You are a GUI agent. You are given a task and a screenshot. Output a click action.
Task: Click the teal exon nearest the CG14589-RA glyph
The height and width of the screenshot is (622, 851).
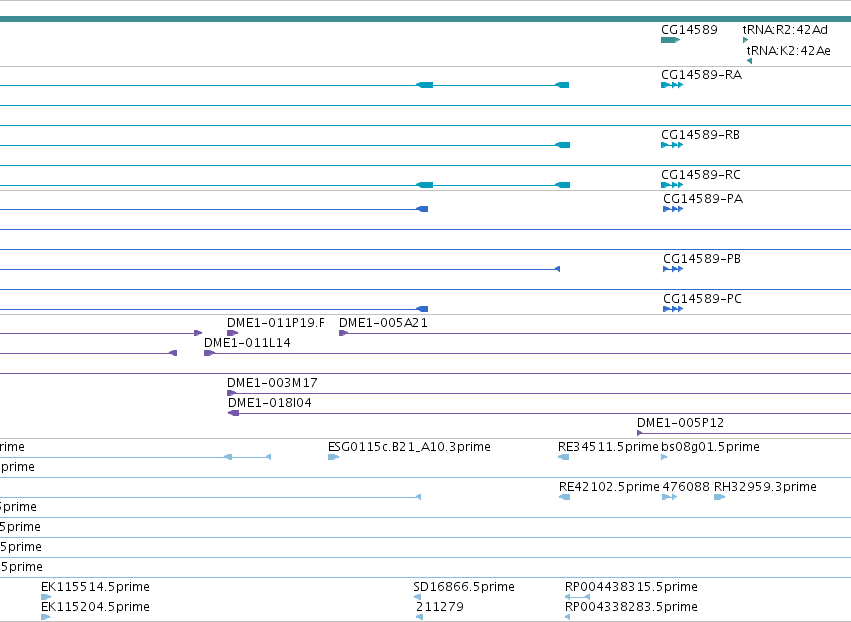click(562, 85)
